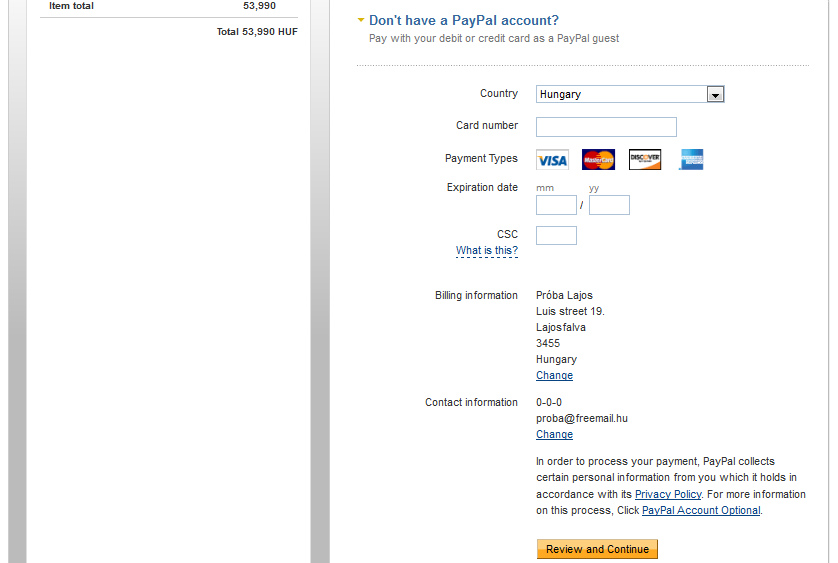Focus the expiration year yy field

[609, 205]
